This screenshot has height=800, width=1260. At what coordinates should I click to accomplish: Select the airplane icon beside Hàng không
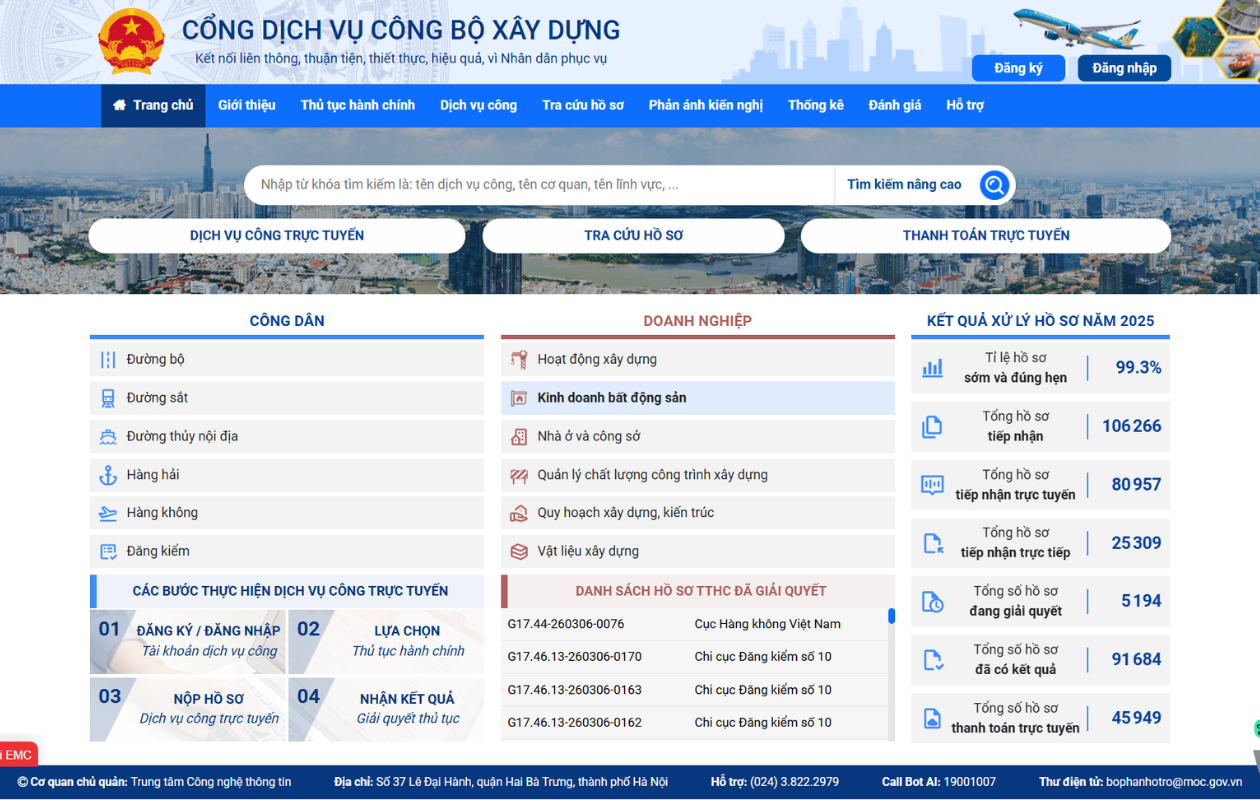tap(108, 512)
